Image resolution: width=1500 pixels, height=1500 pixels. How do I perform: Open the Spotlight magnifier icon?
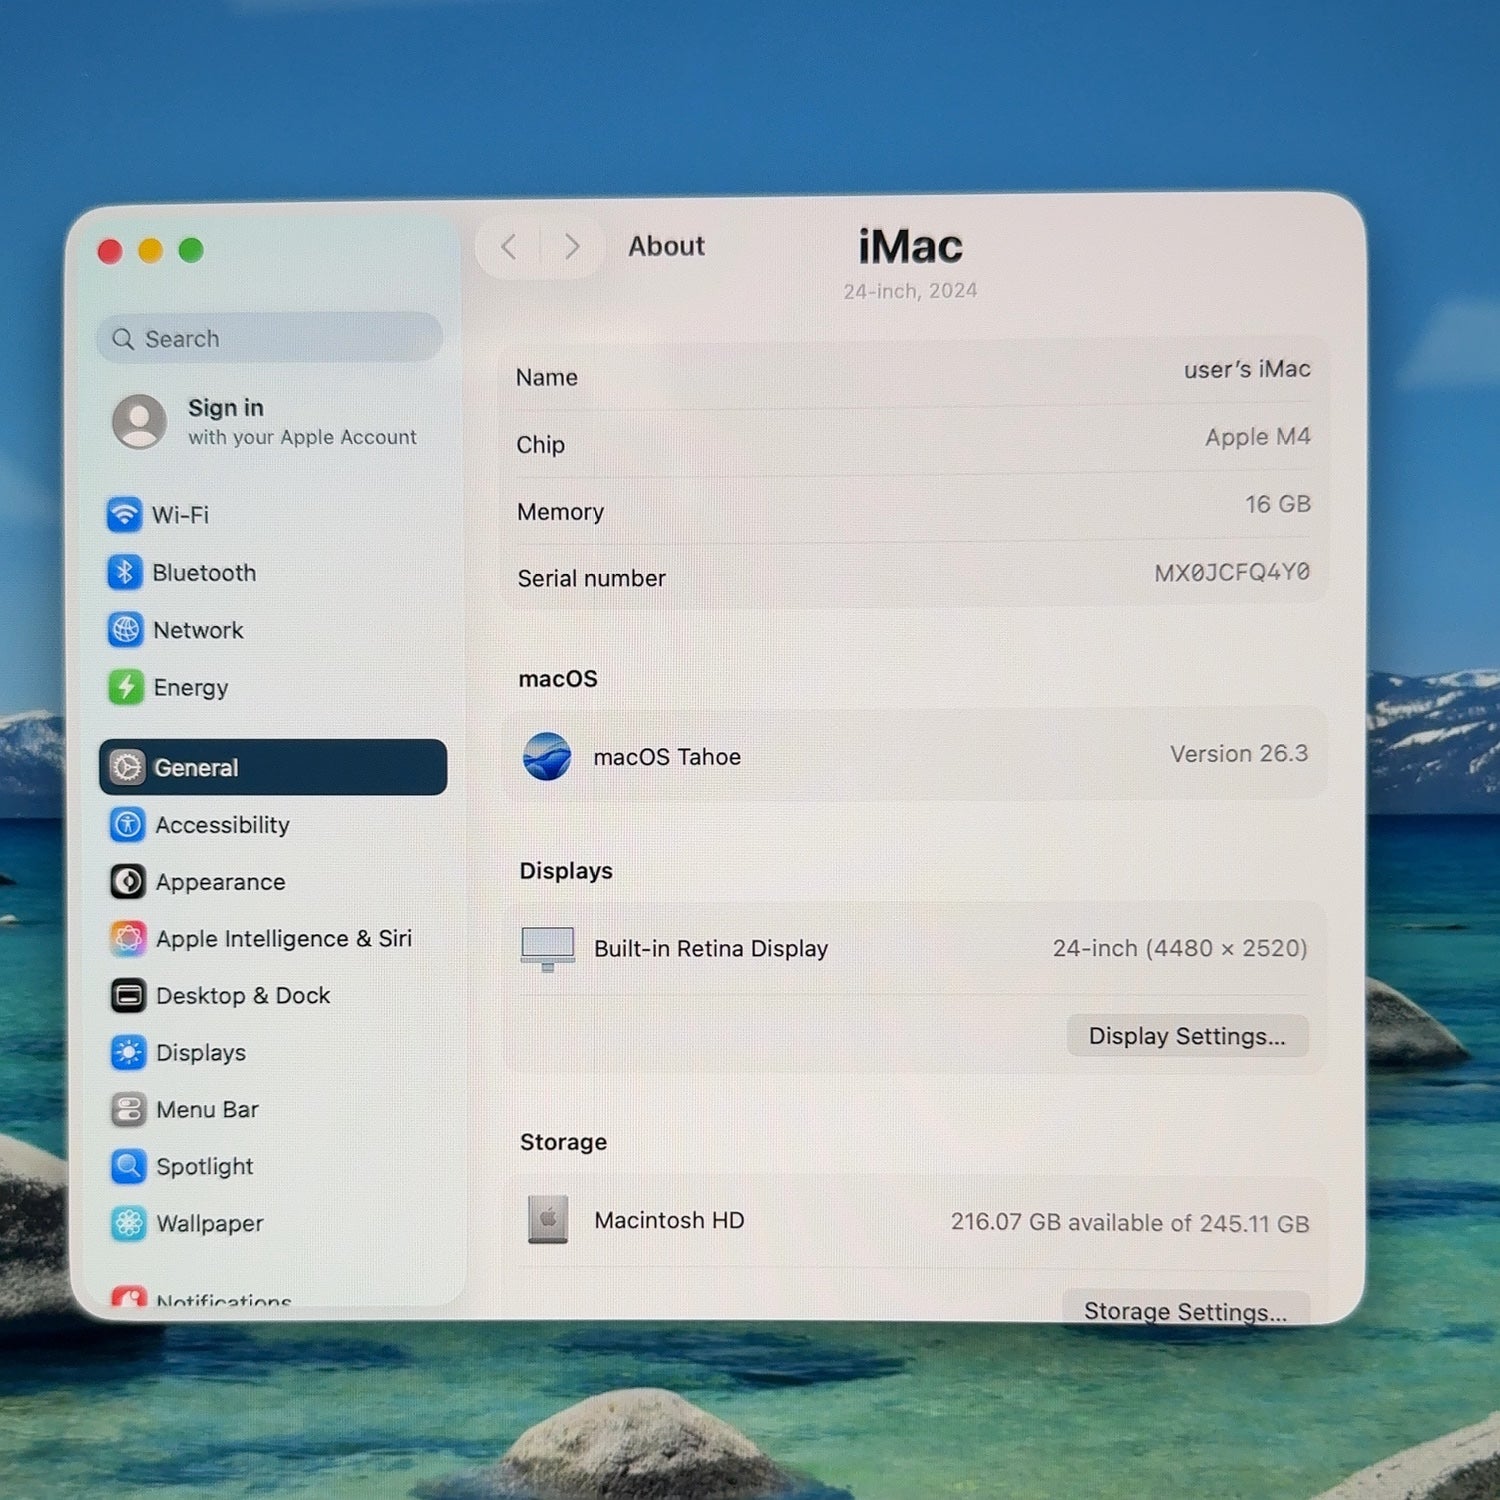[x=128, y=1166]
